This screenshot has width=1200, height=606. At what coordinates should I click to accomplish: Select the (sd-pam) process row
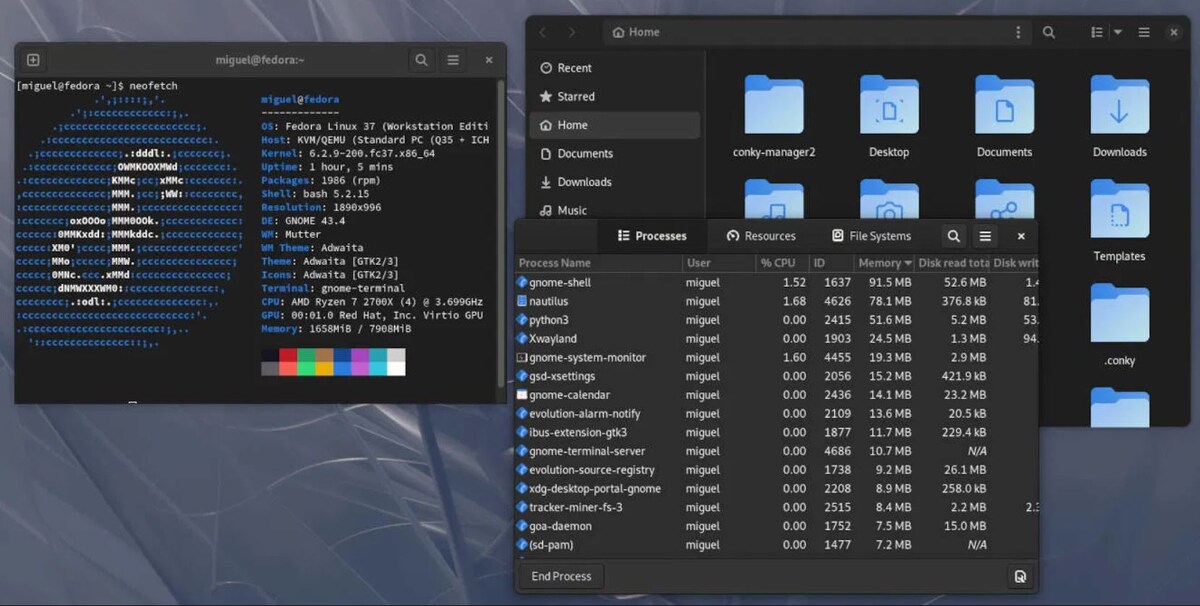pyautogui.click(x=777, y=545)
